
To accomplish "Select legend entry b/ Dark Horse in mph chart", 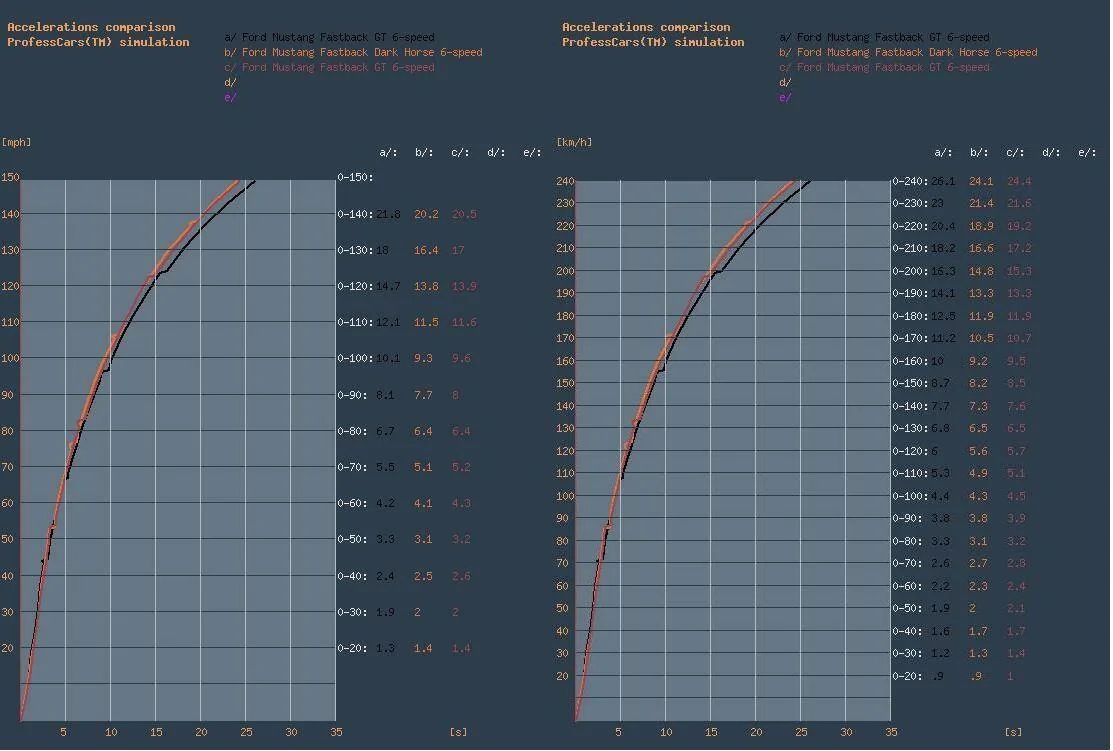I will pos(353,52).
